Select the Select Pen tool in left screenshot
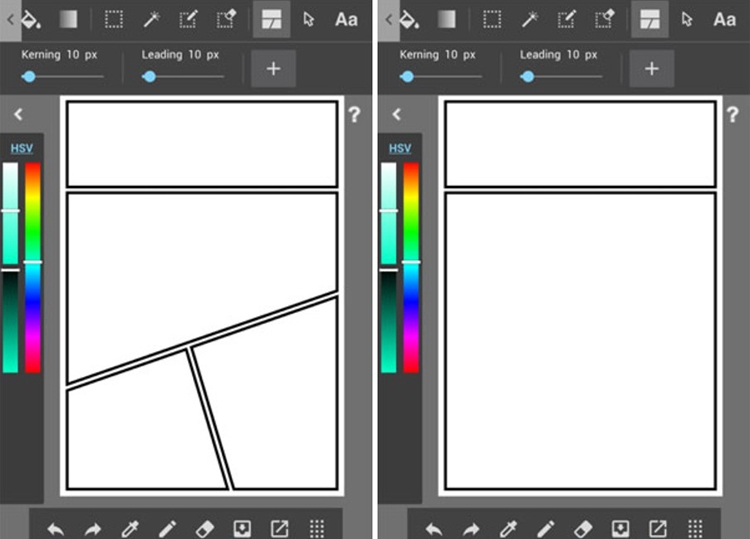 pos(188,20)
